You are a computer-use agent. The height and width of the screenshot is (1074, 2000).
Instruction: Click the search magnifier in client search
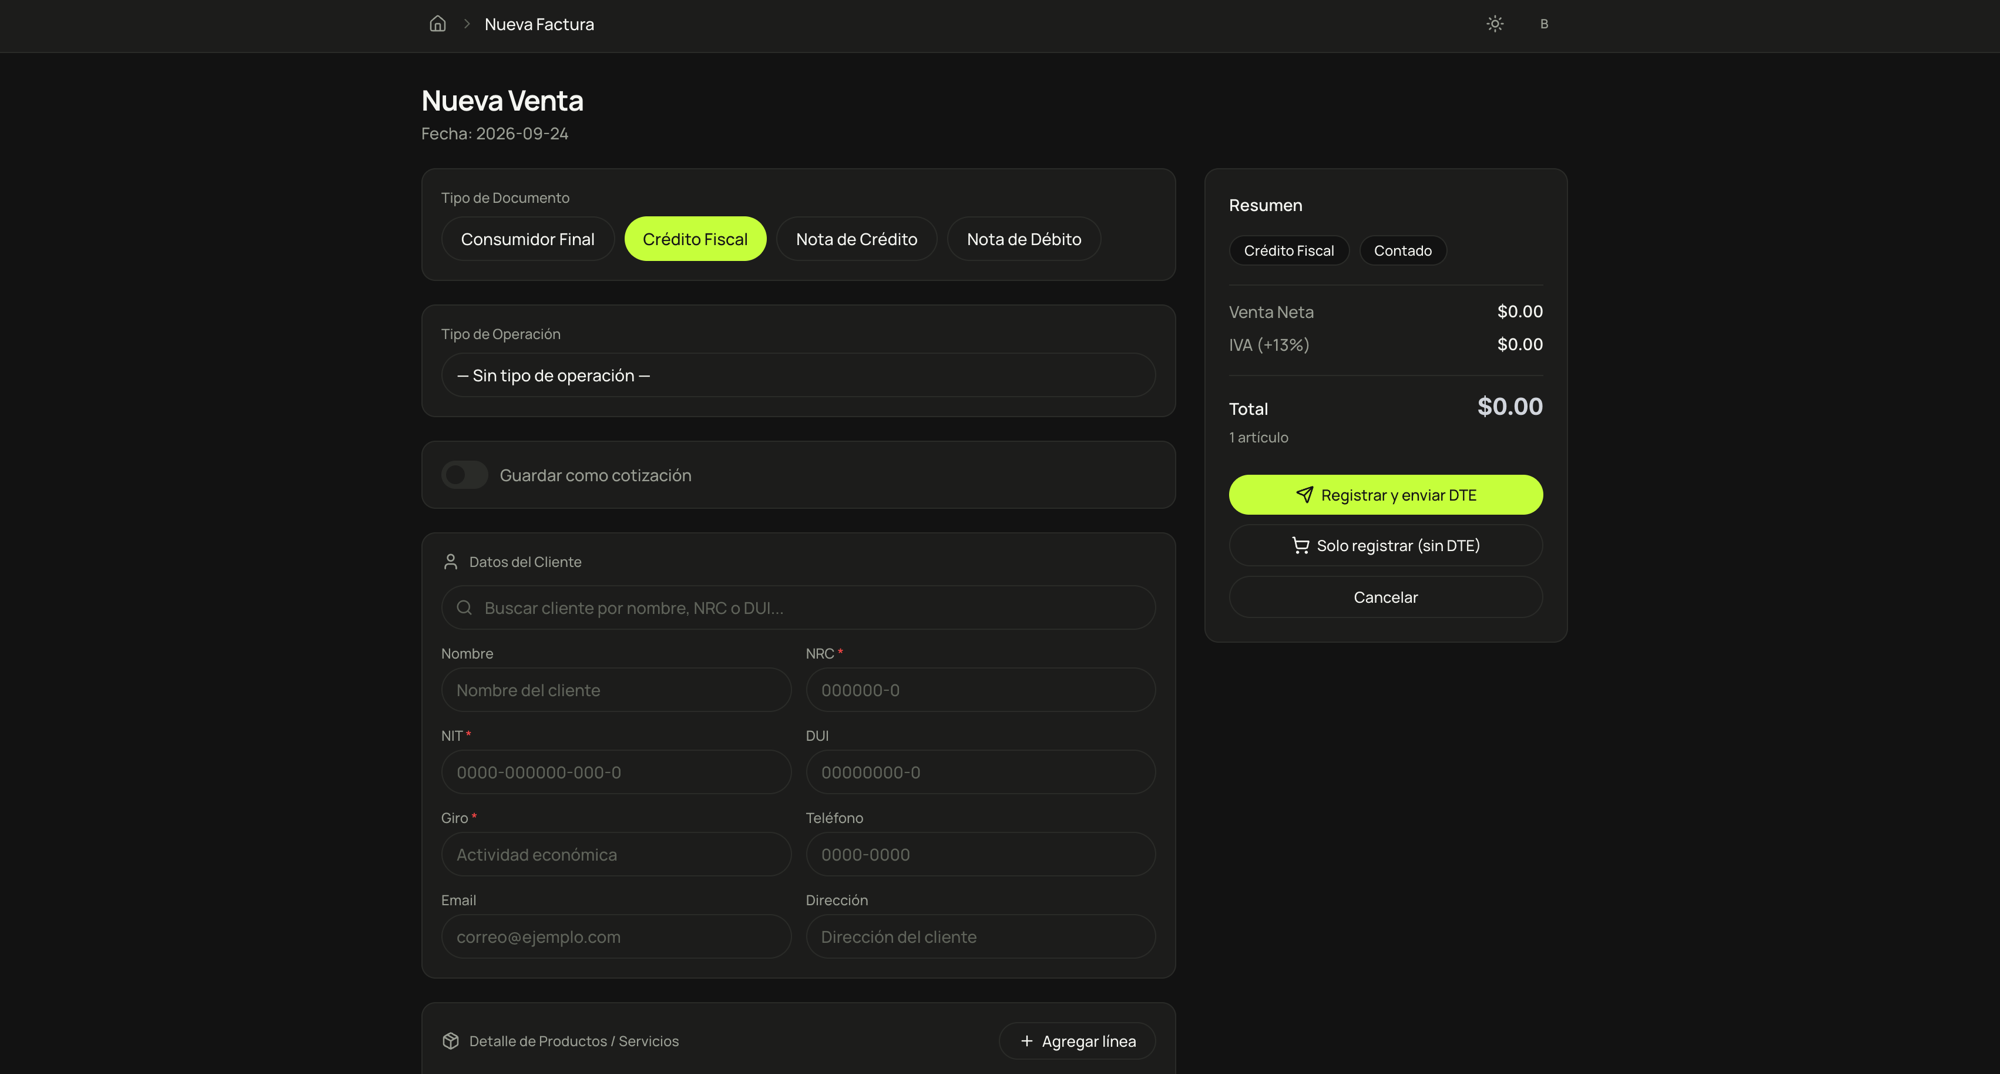[464, 607]
